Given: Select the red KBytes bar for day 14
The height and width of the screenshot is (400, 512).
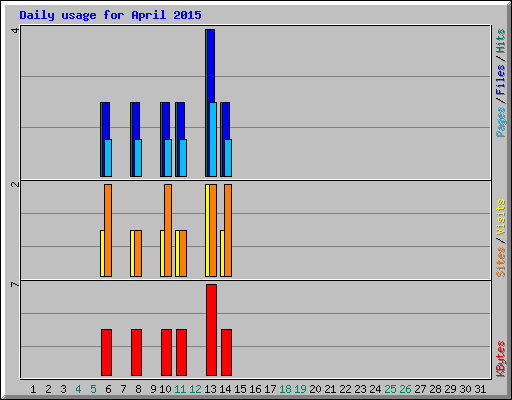Looking at the screenshot, I should coord(226,353).
